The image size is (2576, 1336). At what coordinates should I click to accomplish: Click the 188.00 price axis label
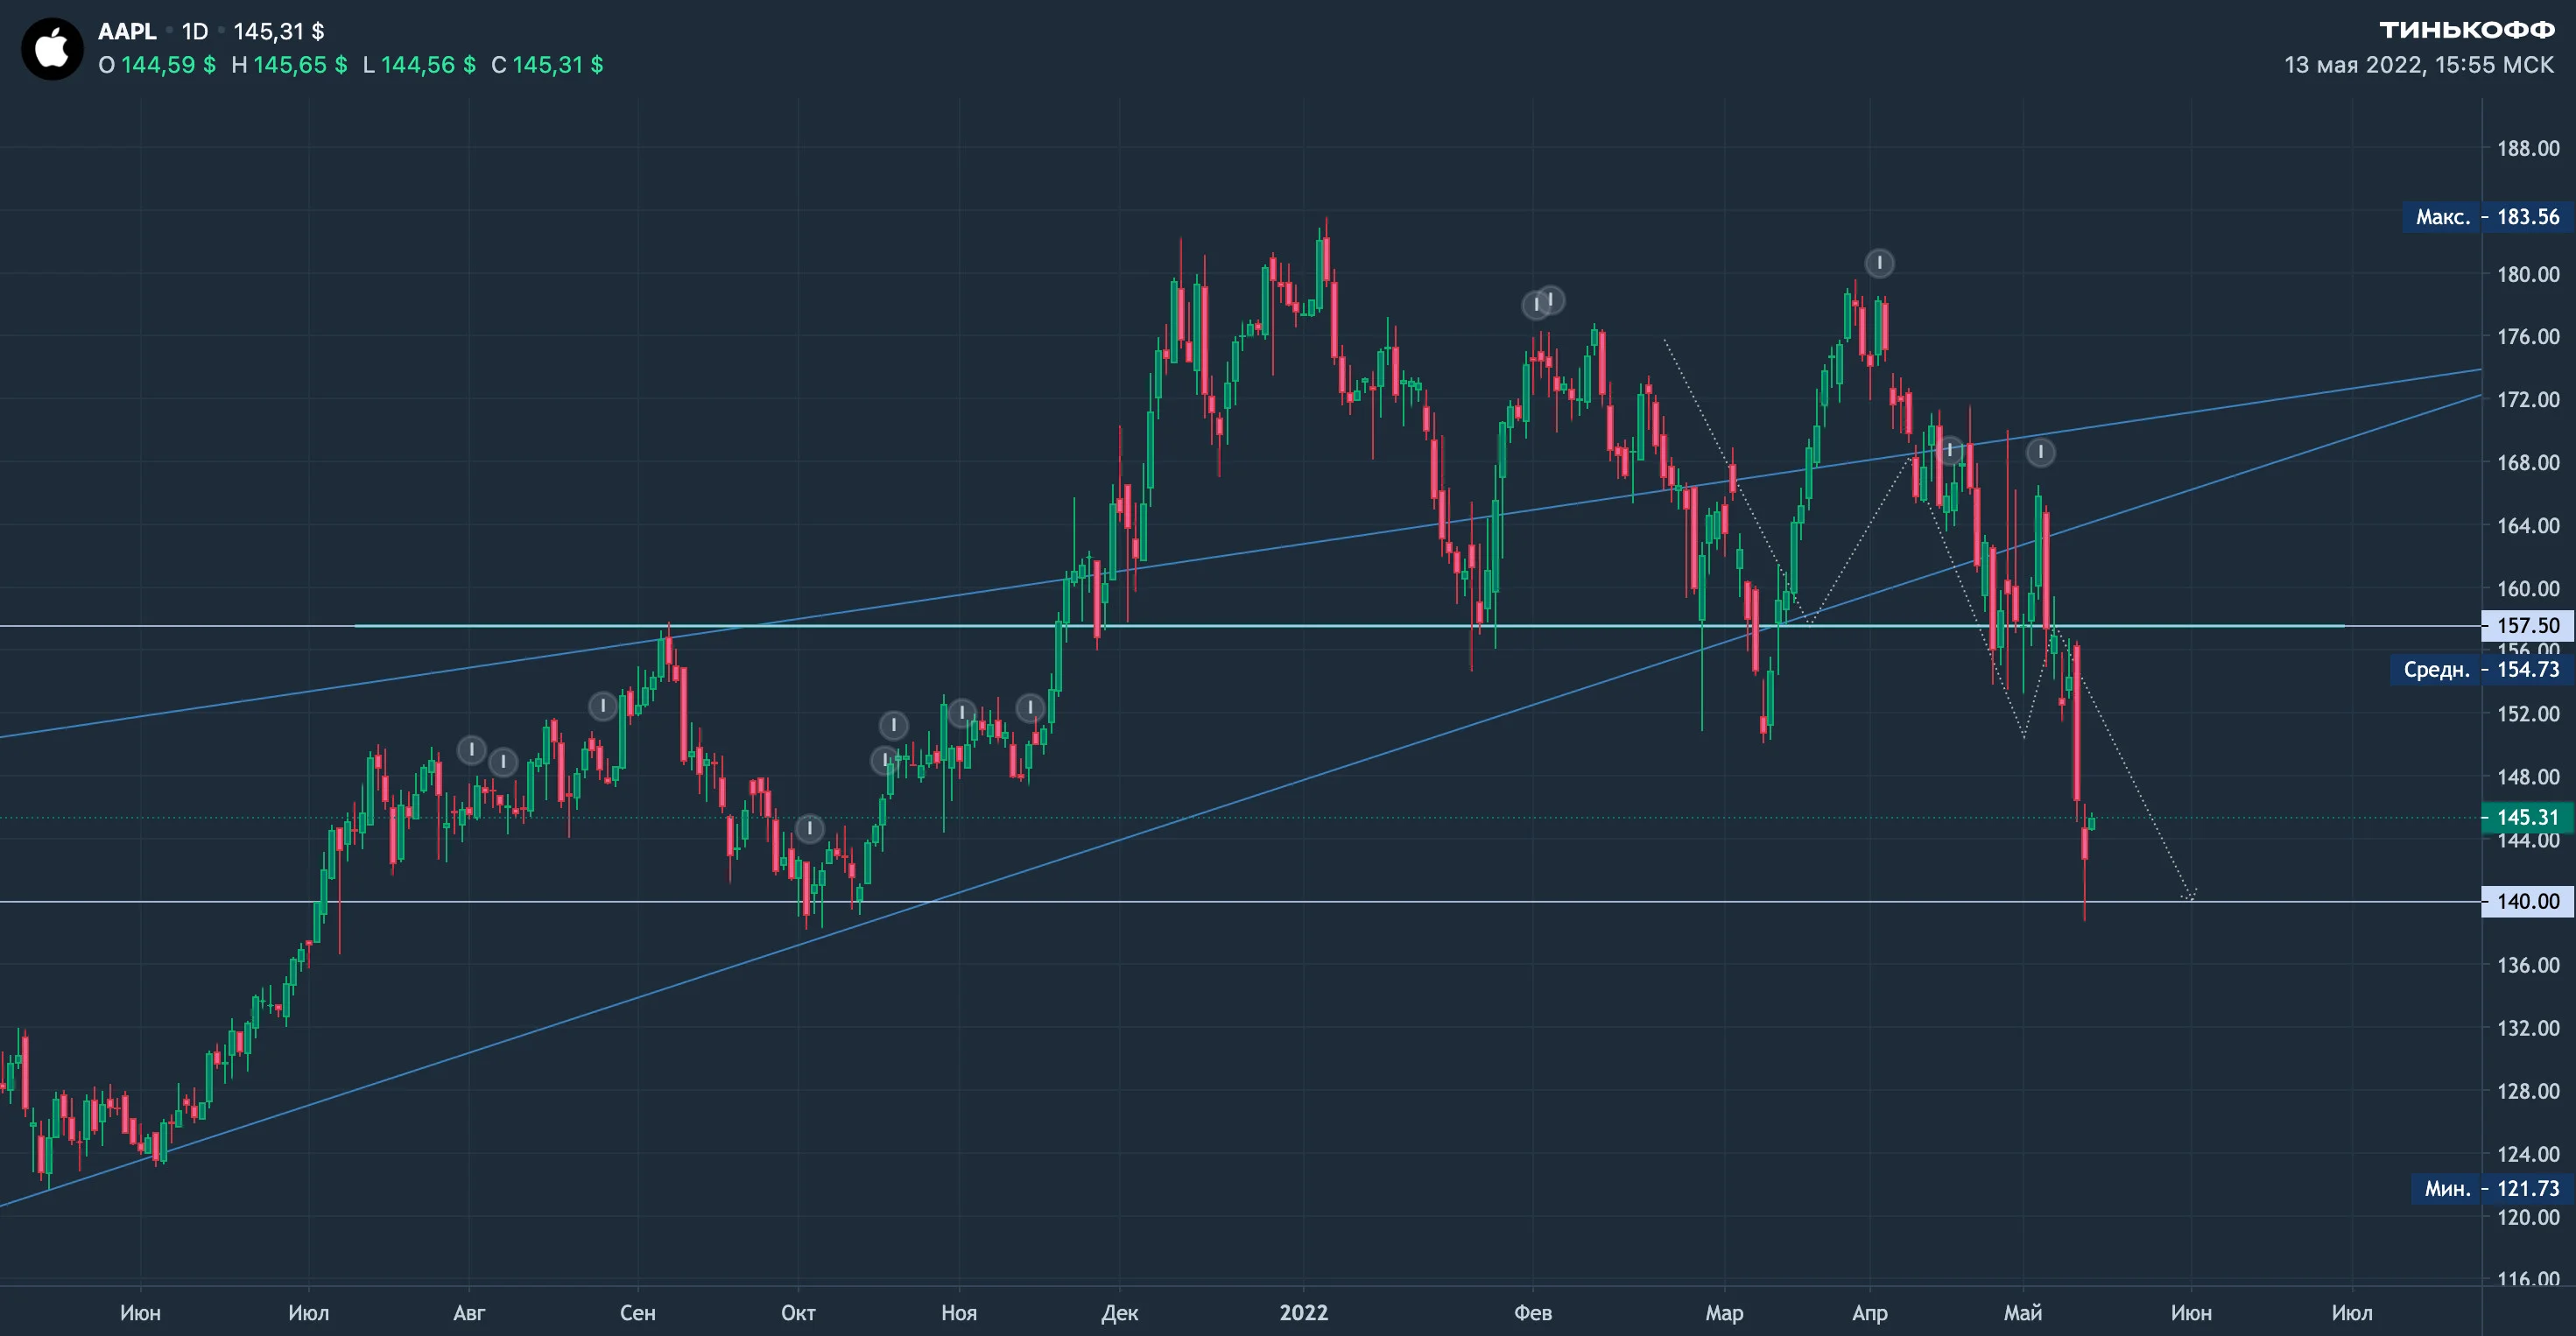(2528, 148)
